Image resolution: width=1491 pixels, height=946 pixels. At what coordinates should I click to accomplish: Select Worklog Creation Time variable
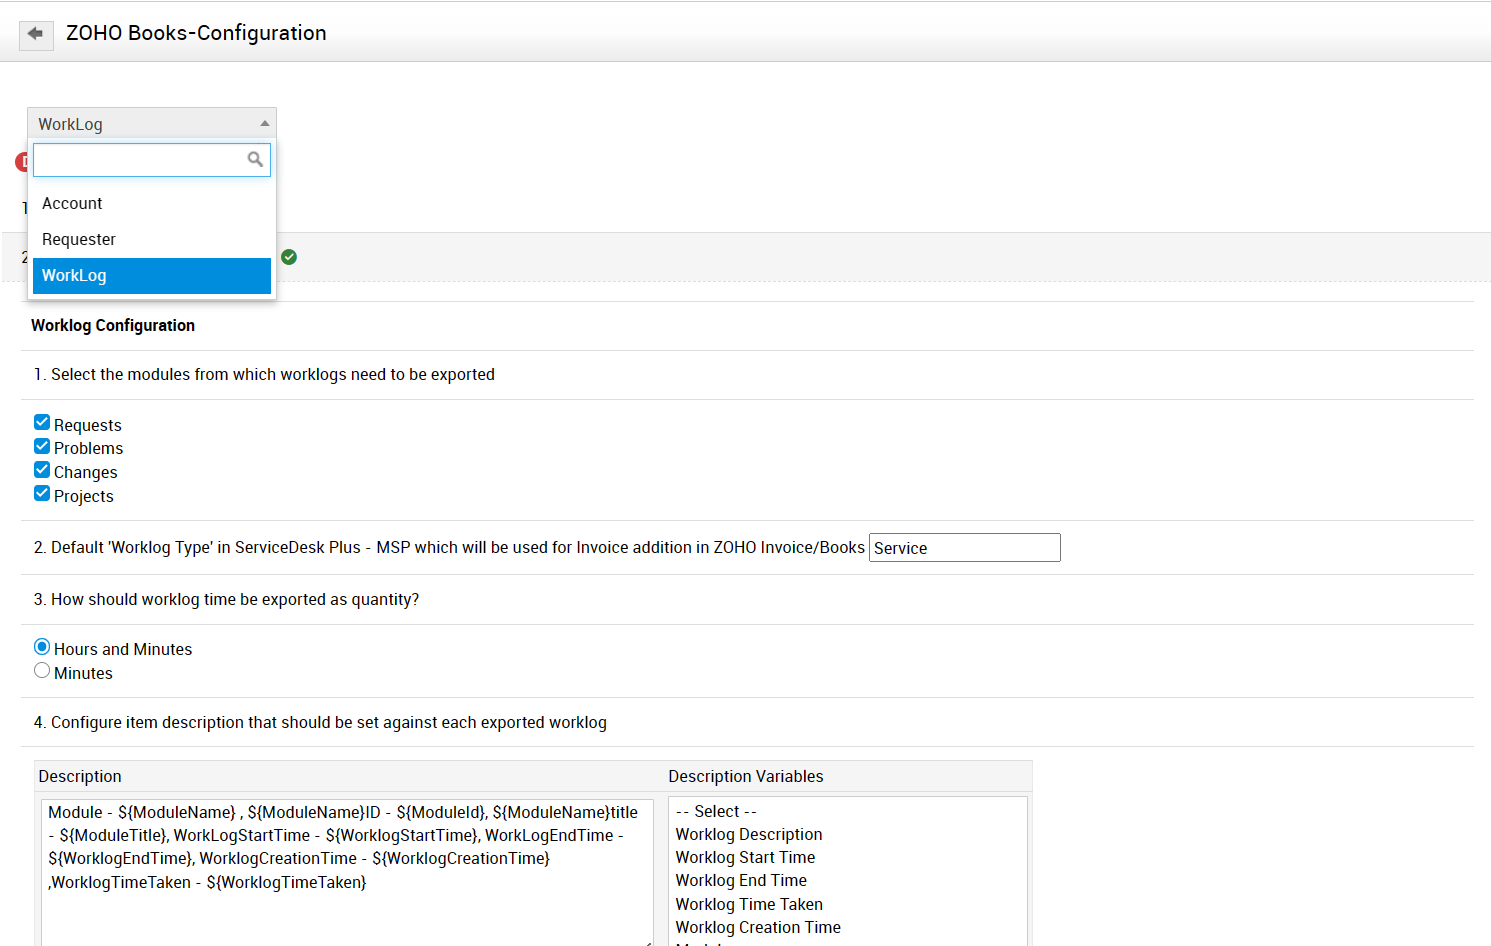(758, 928)
